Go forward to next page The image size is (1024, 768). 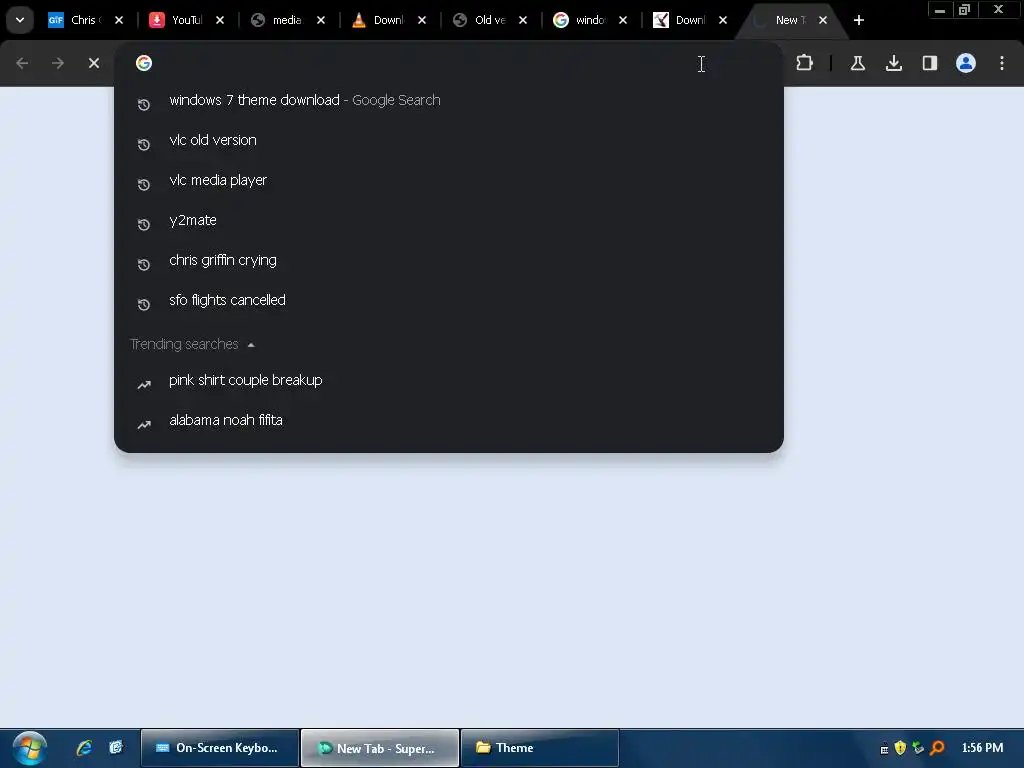(x=58, y=63)
